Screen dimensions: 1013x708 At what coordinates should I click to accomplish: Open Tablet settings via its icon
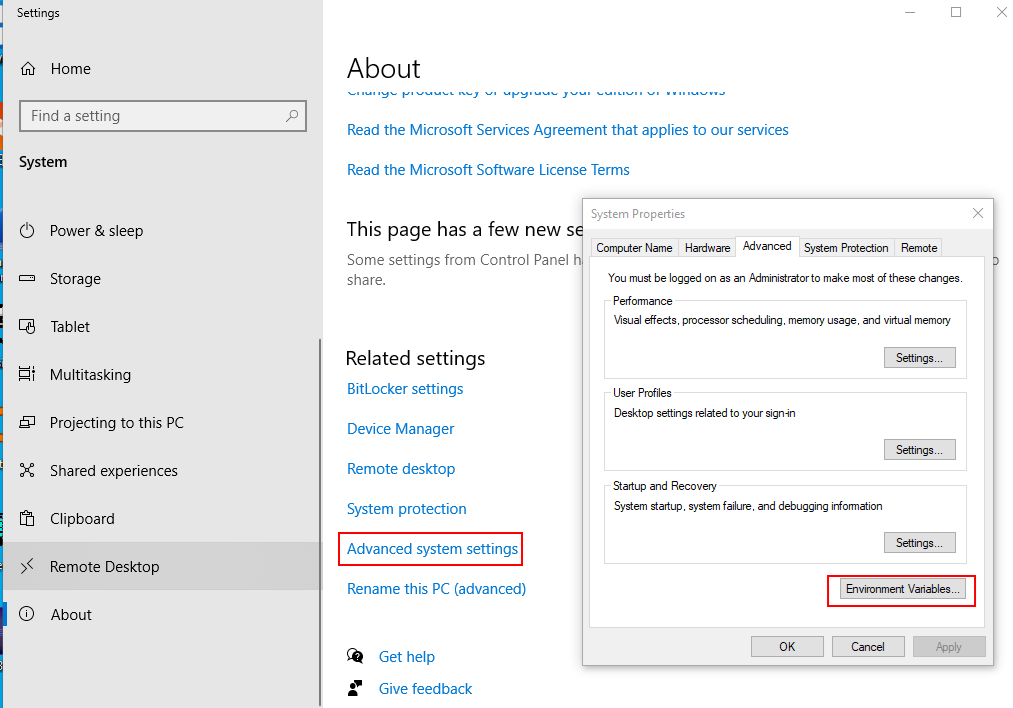coord(27,326)
